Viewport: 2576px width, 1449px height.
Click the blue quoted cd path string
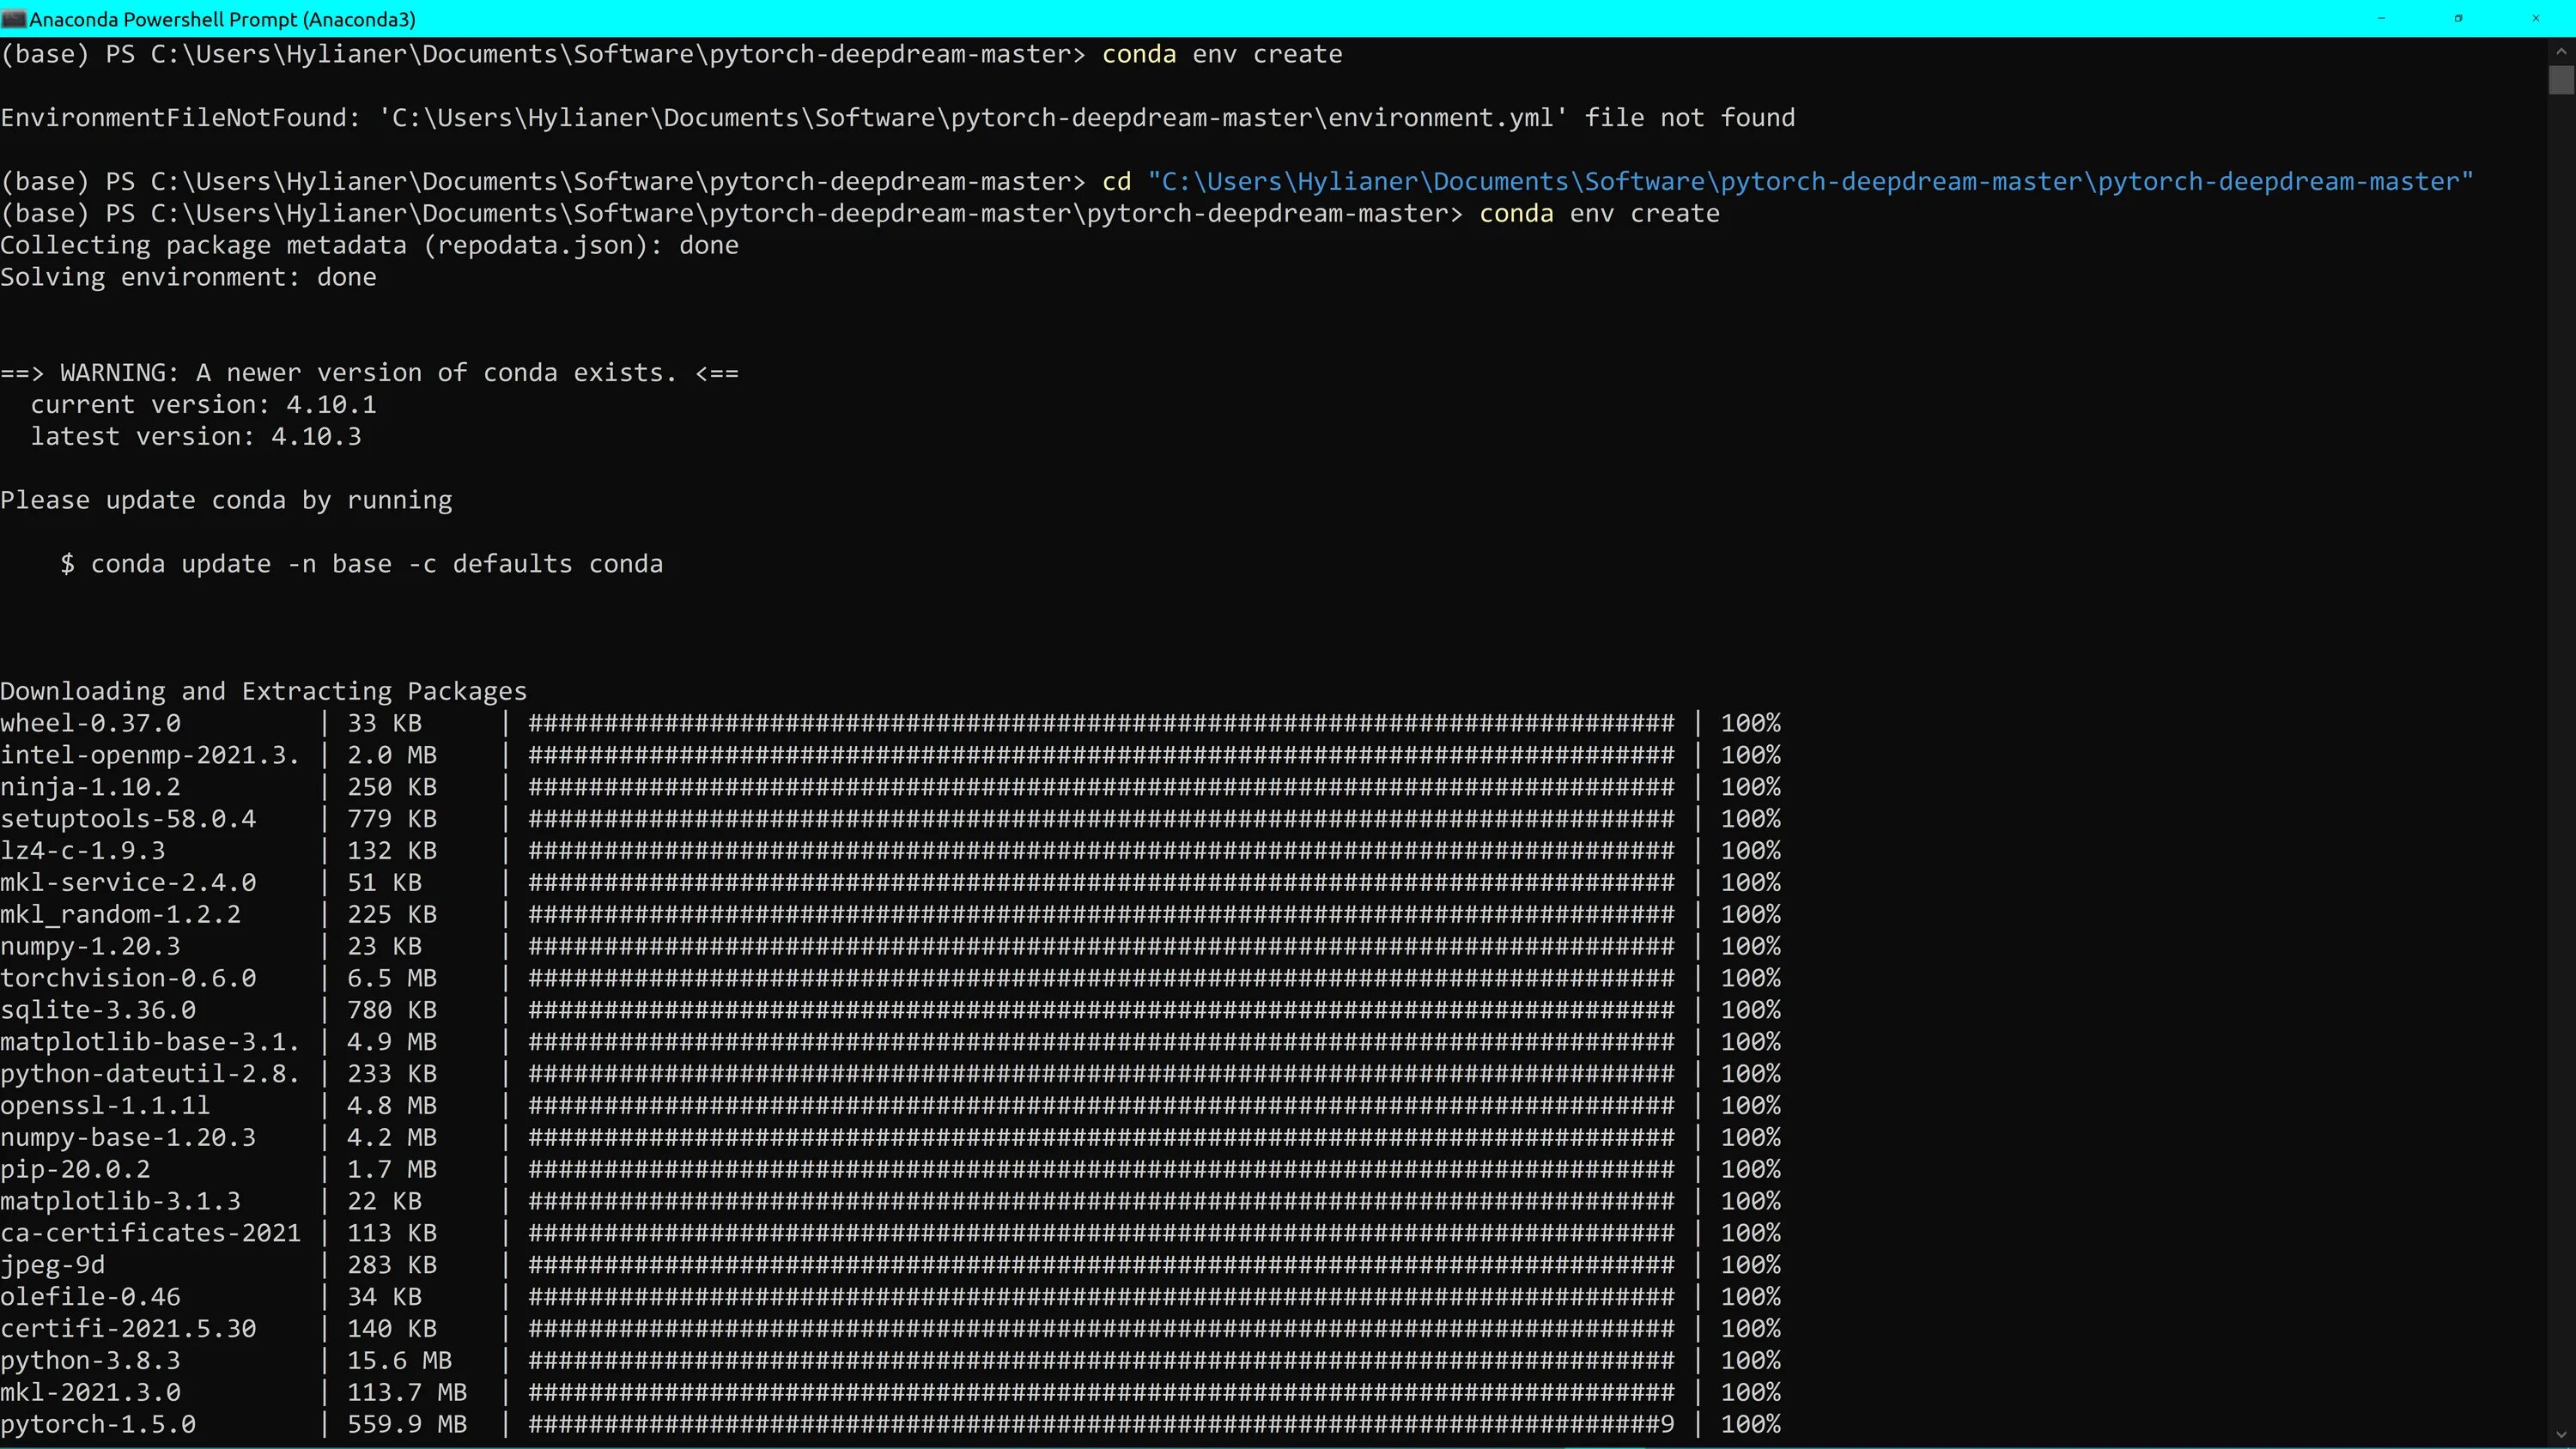pyautogui.click(x=1810, y=182)
